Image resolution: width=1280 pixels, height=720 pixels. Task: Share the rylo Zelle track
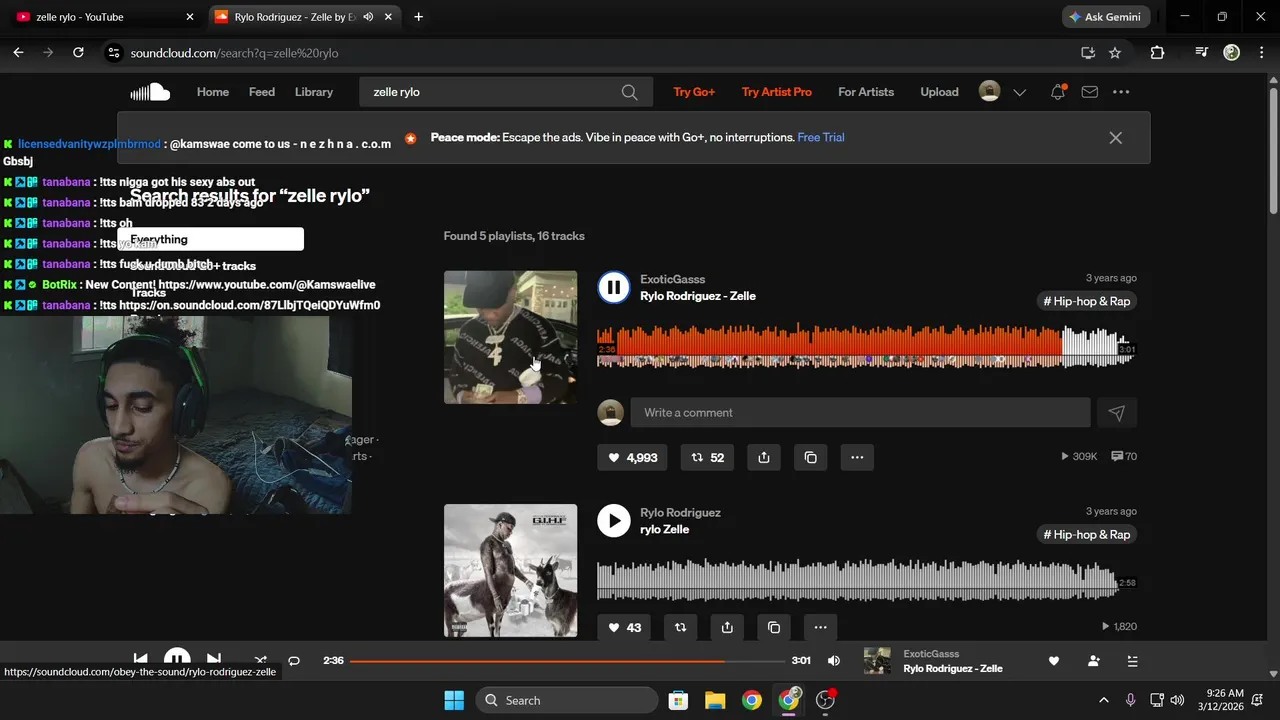tap(727, 627)
